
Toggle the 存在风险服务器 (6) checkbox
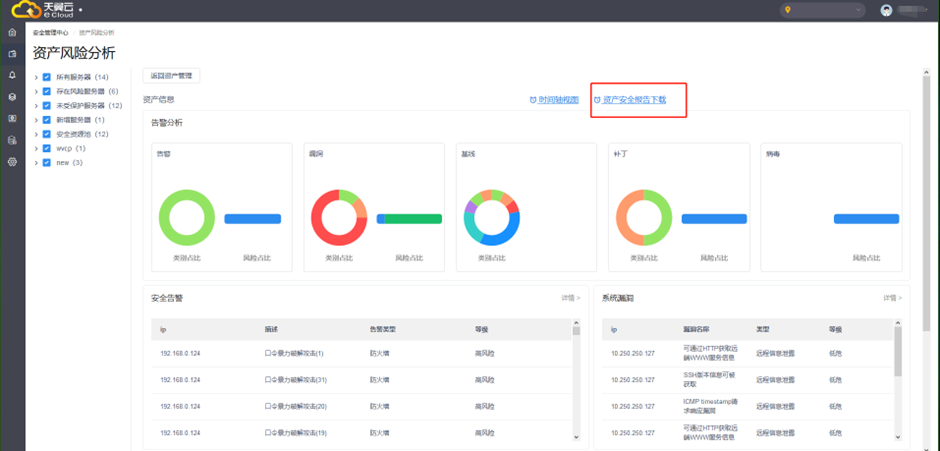[x=47, y=91]
